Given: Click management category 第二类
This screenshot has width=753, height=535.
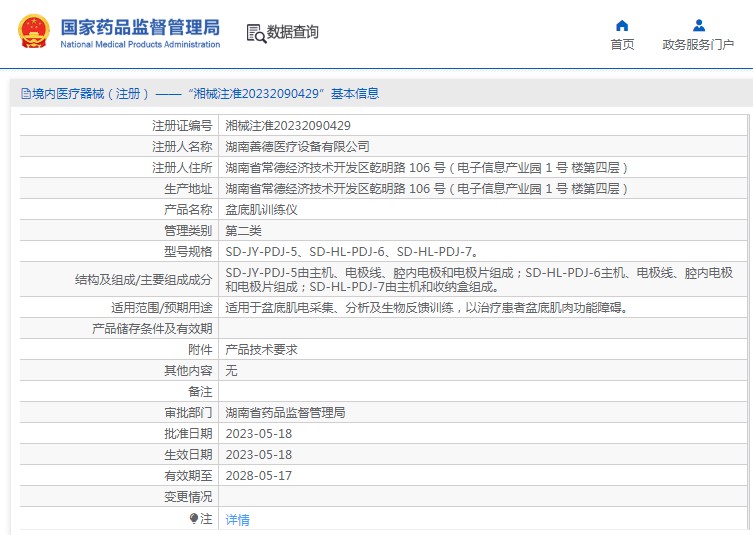Looking at the screenshot, I should (243, 231).
